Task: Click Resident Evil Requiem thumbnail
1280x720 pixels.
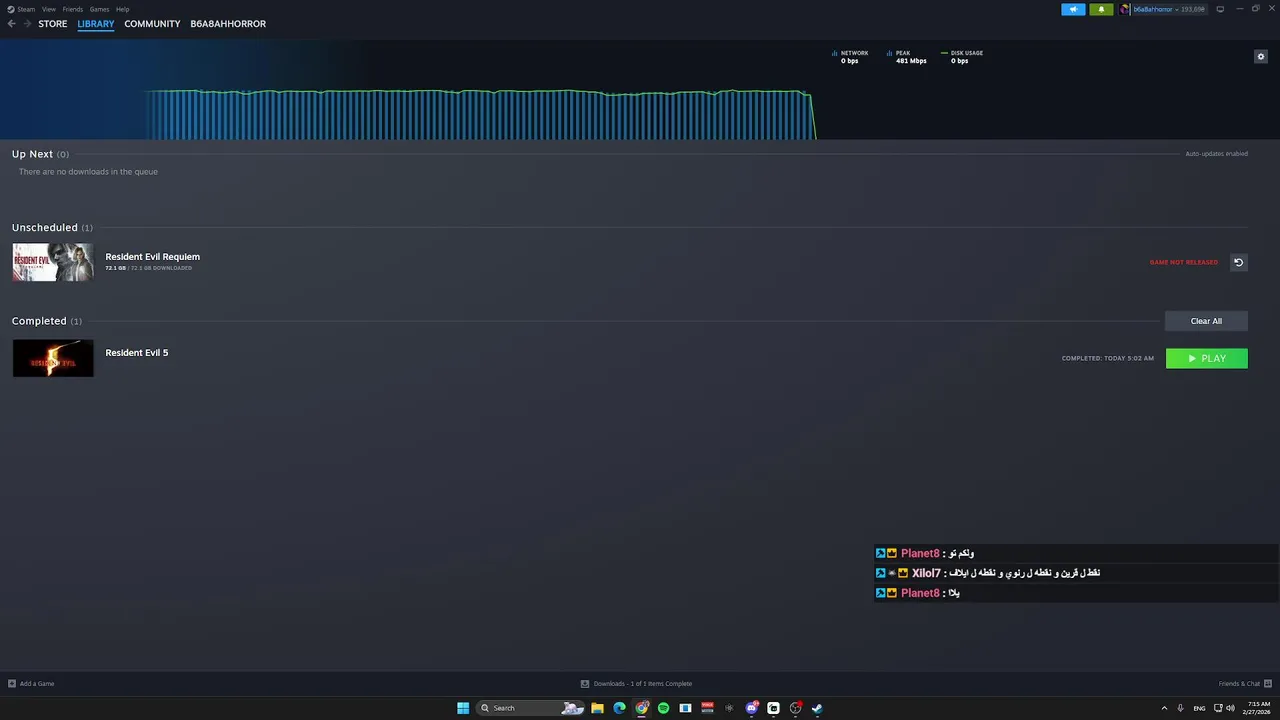Action: click(53, 262)
